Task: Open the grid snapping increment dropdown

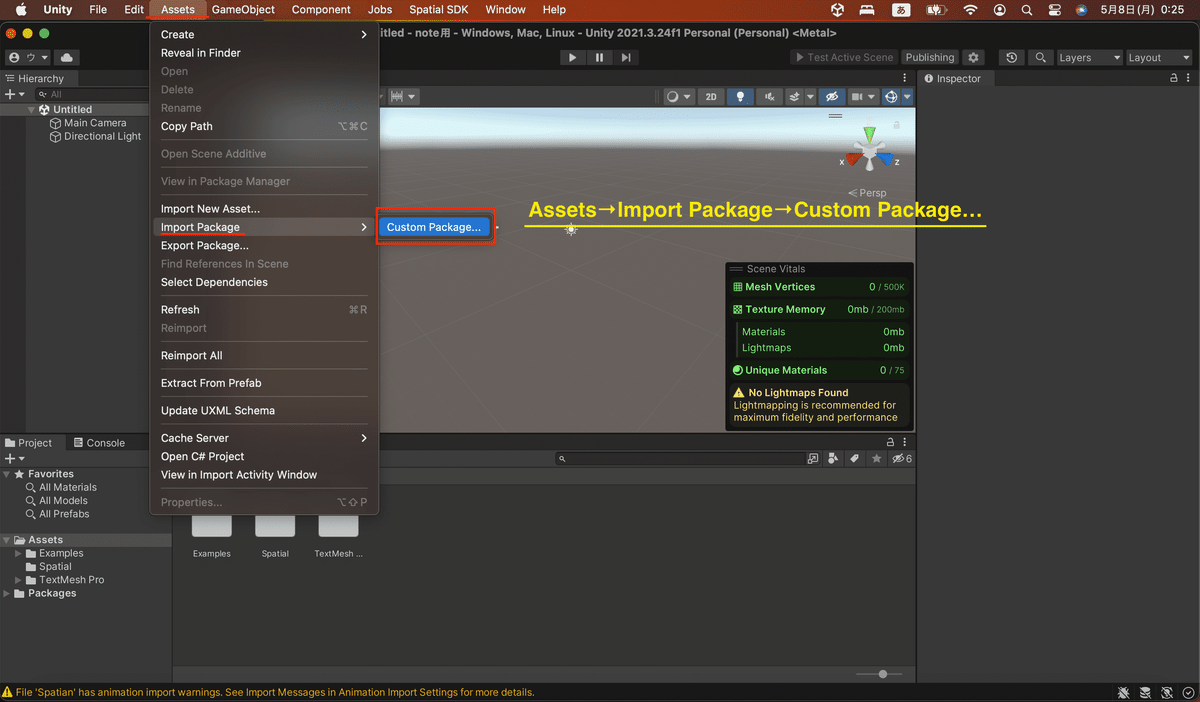Action: [x=403, y=97]
